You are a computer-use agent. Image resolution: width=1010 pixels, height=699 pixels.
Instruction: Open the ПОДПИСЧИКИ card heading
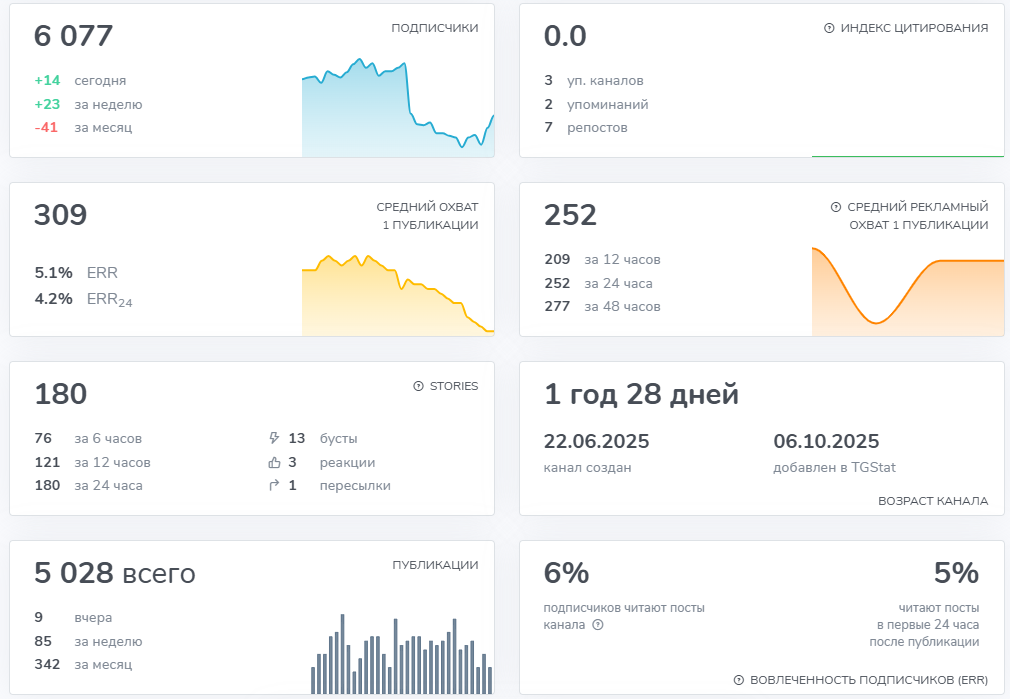point(435,28)
